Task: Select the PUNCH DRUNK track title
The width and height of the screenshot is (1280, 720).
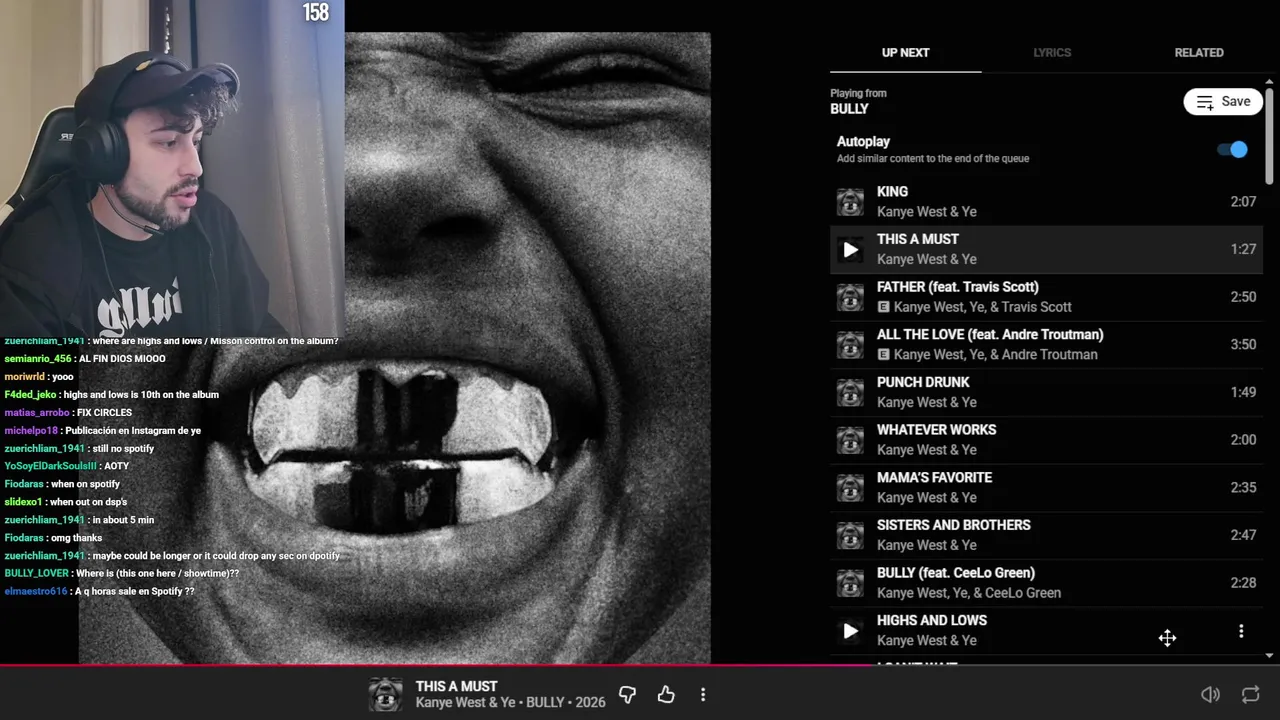Action: [923, 382]
